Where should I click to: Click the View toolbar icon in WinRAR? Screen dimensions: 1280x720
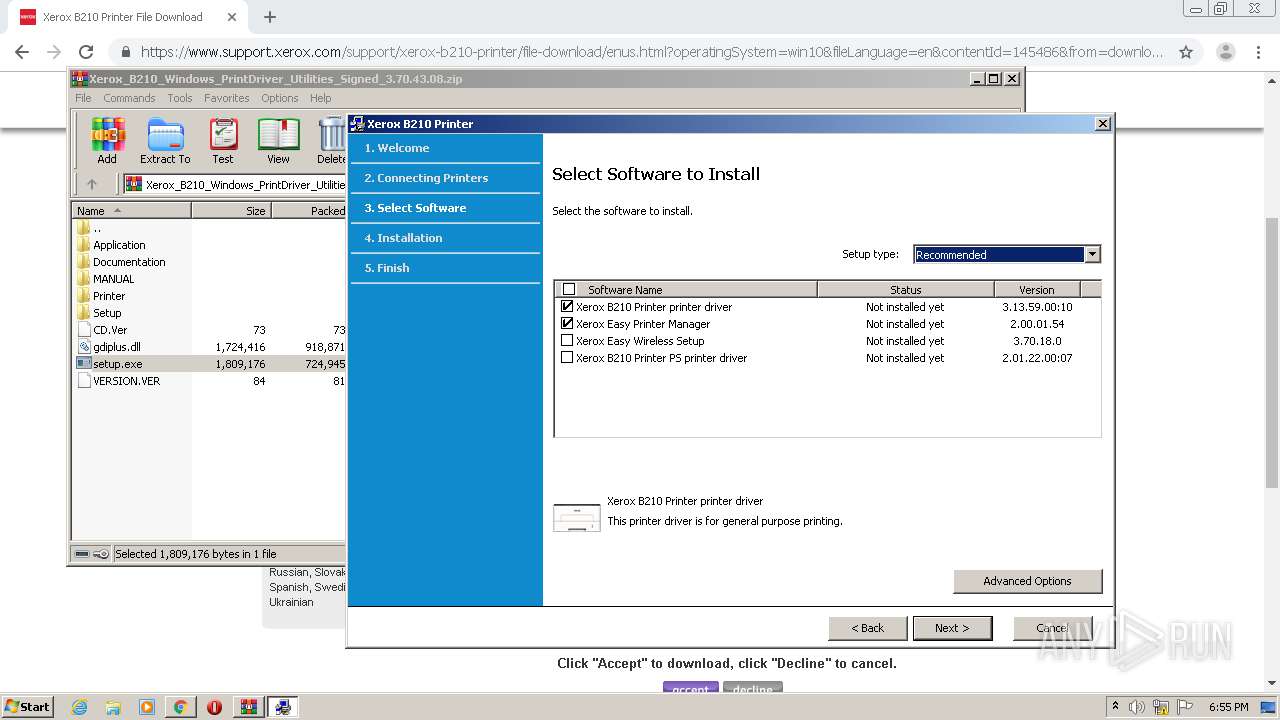[x=278, y=141]
